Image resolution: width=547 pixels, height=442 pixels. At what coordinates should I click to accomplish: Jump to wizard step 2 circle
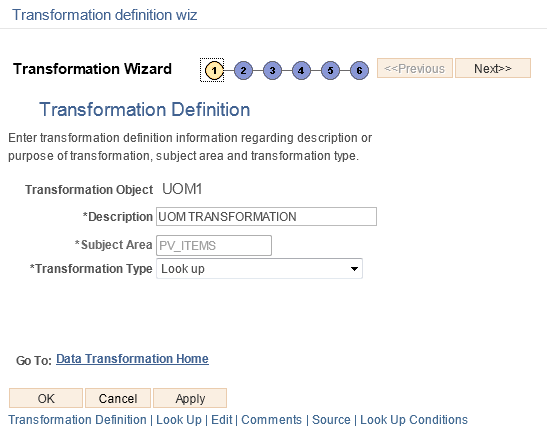click(243, 71)
